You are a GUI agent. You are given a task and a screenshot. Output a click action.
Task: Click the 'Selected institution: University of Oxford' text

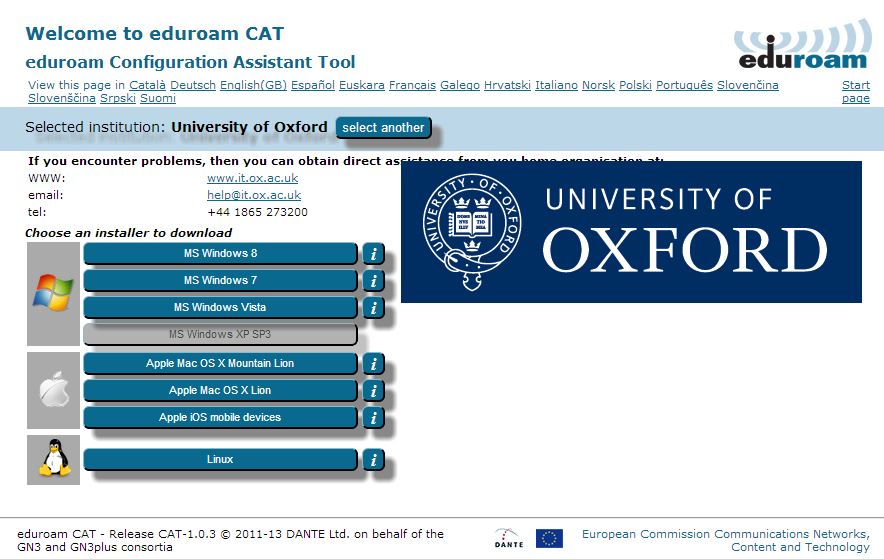coord(176,127)
